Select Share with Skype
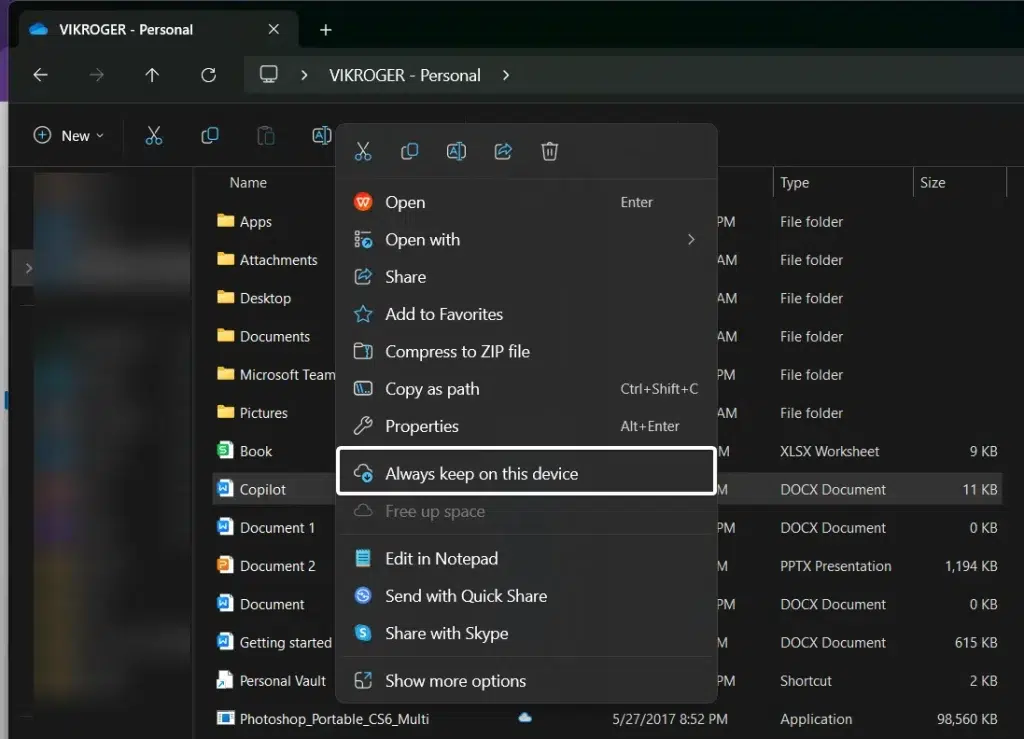This screenshot has width=1024, height=739. 526,633
